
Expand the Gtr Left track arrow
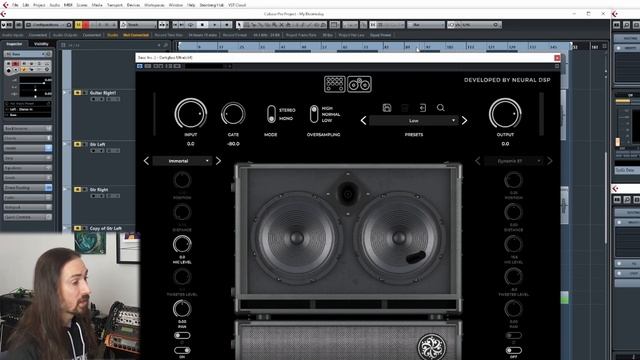coord(64,144)
